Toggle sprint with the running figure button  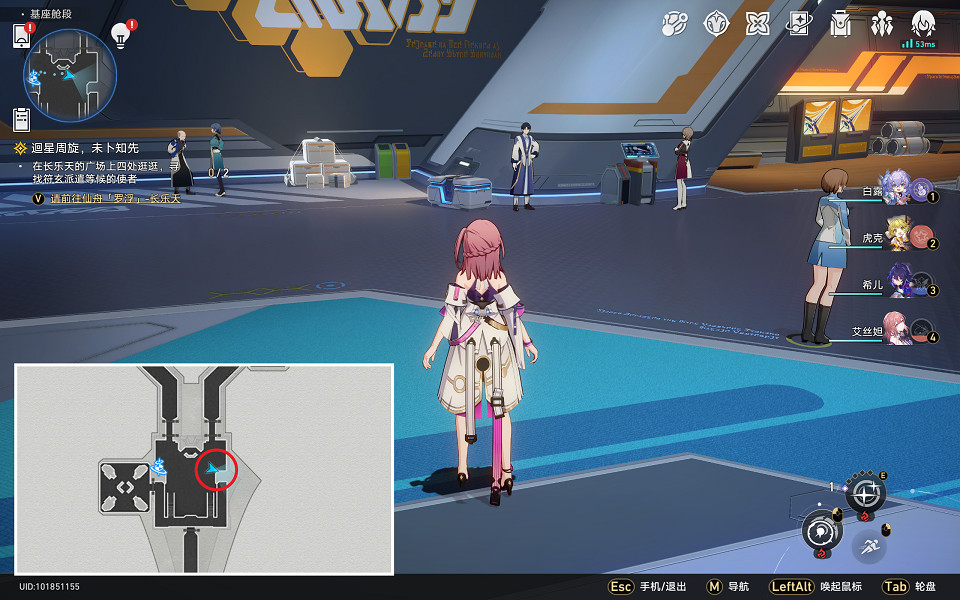point(869,546)
